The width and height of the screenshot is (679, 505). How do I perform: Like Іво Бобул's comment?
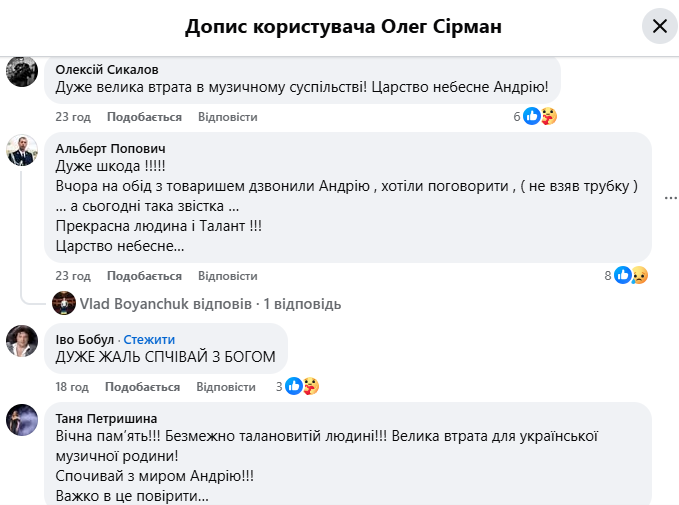point(144,386)
